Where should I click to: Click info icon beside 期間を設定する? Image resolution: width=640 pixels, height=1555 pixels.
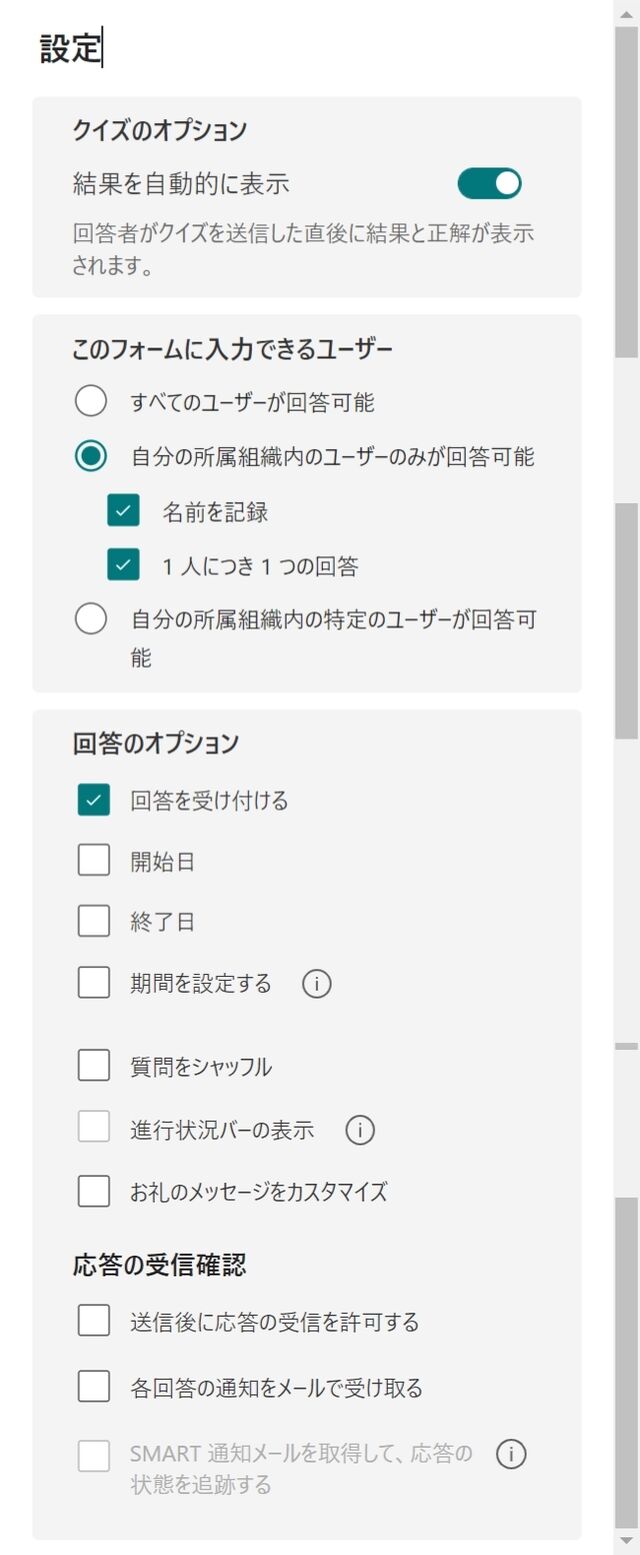tap(317, 984)
